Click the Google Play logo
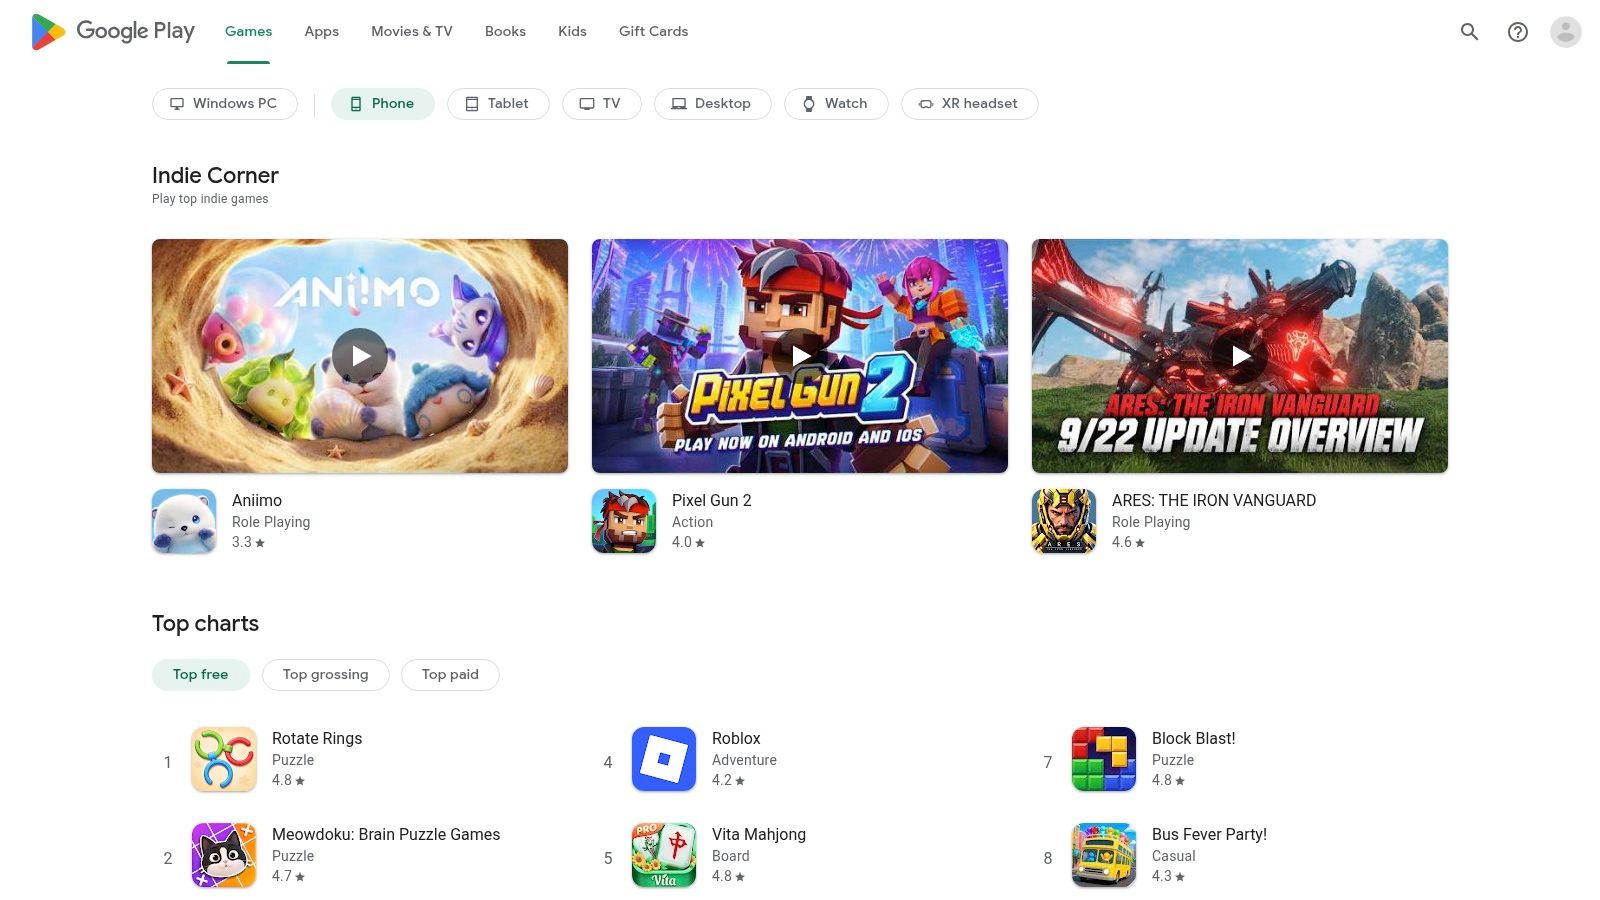 tap(113, 32)
